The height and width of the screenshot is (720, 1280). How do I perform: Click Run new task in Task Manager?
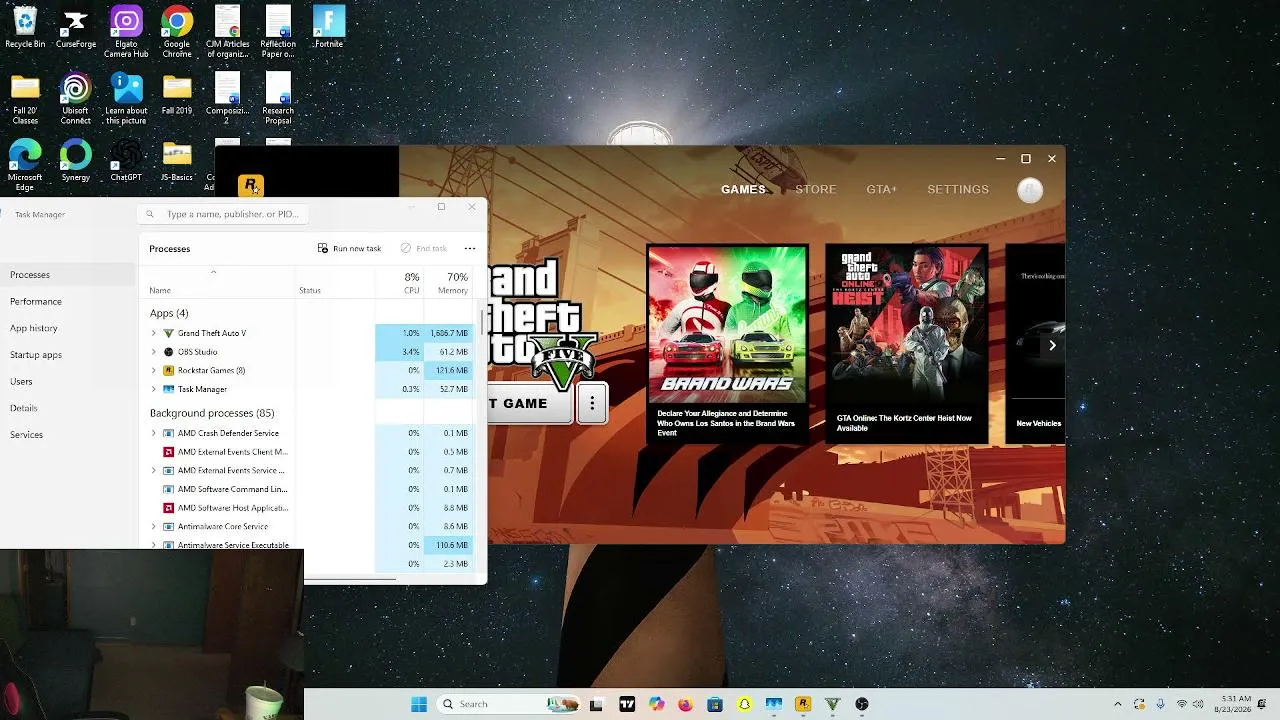click(349, 248)
